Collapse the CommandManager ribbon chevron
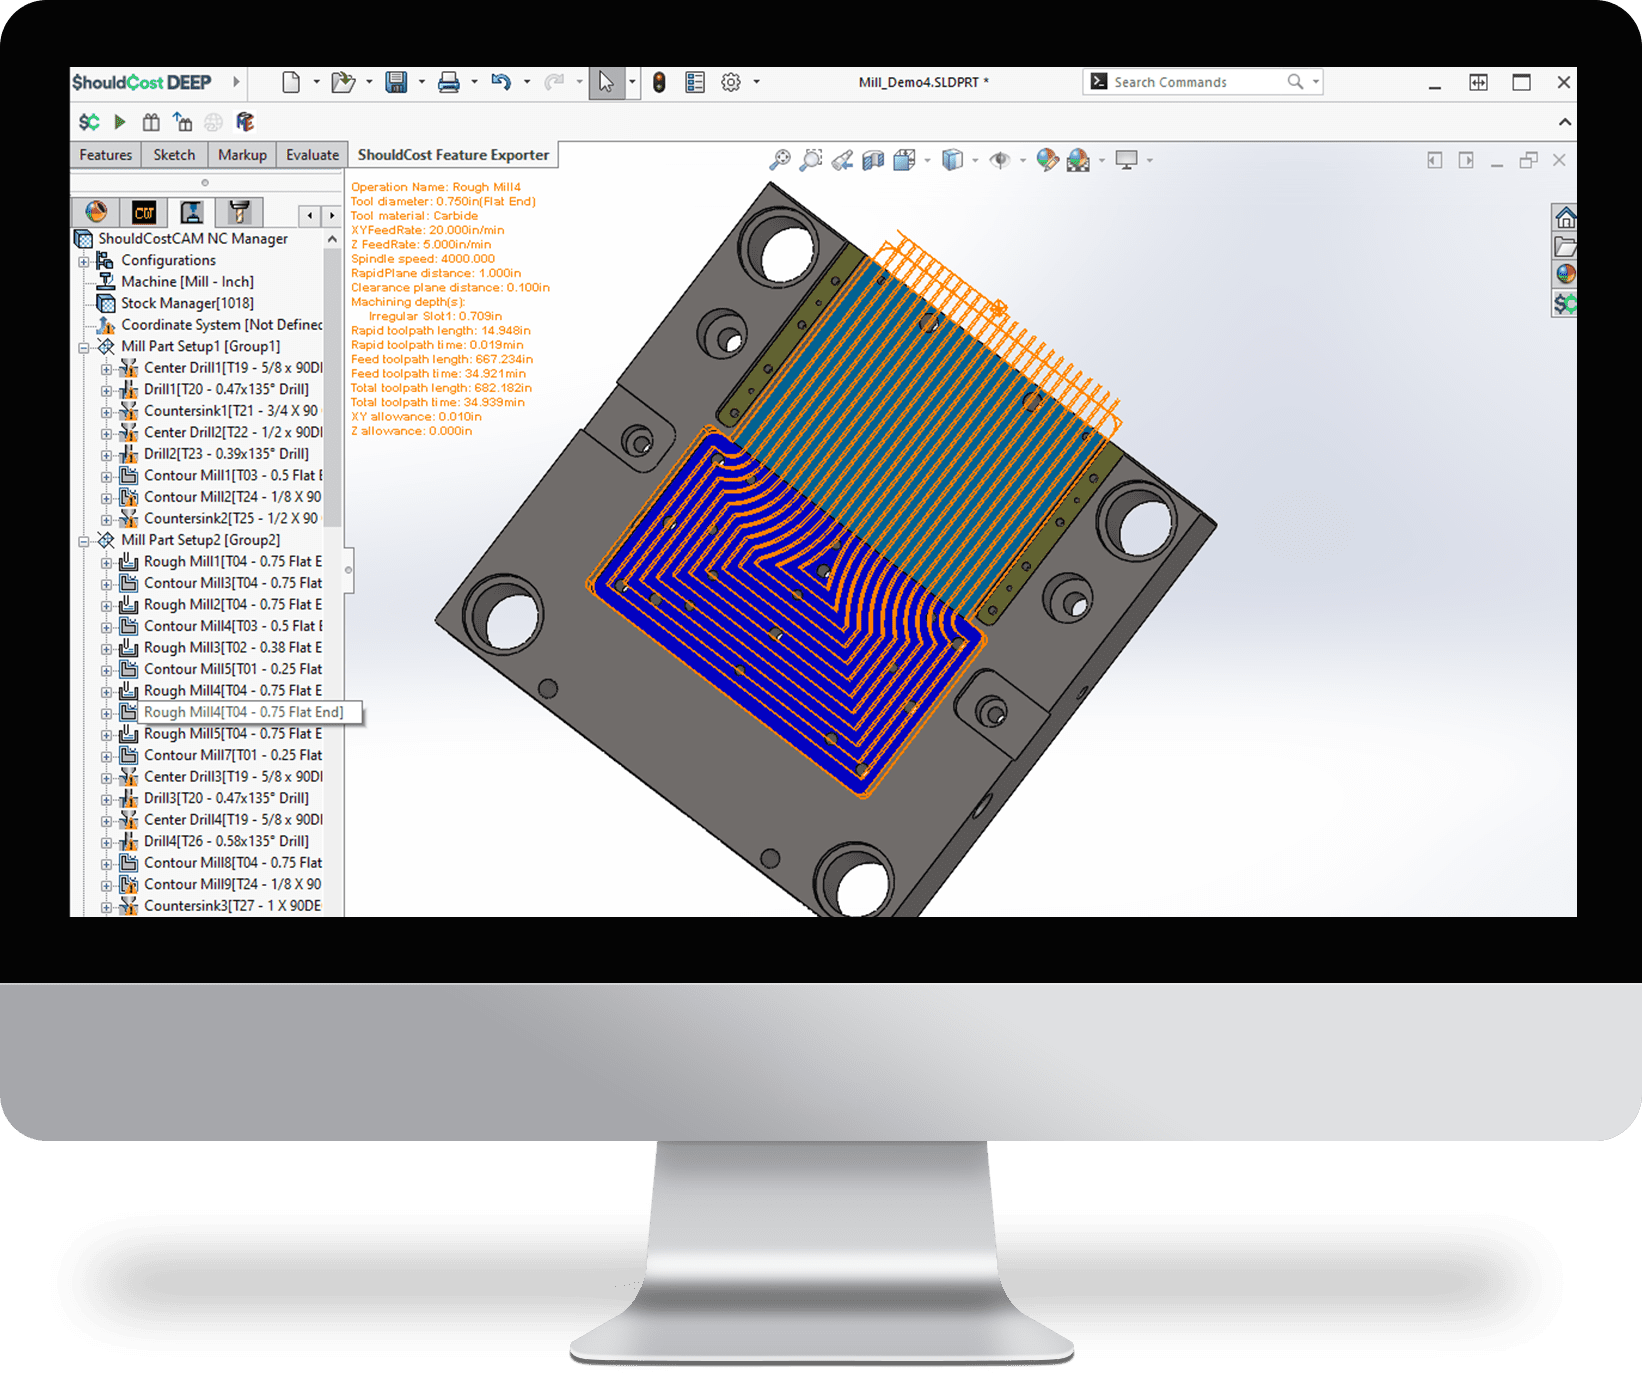The width and height of the screenshot is (1642, 1374). point(1565,122)
